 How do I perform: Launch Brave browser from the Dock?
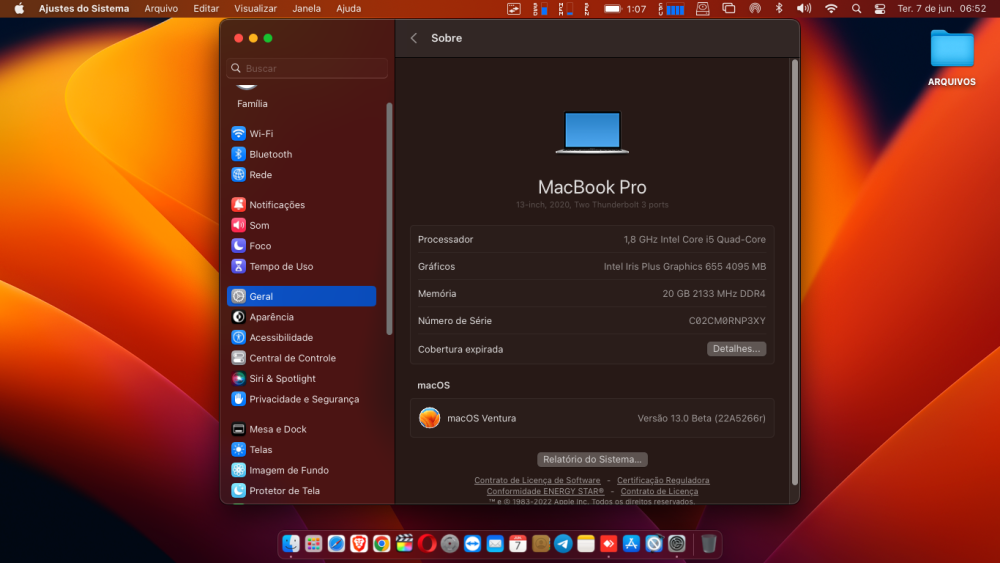point(359,543)
